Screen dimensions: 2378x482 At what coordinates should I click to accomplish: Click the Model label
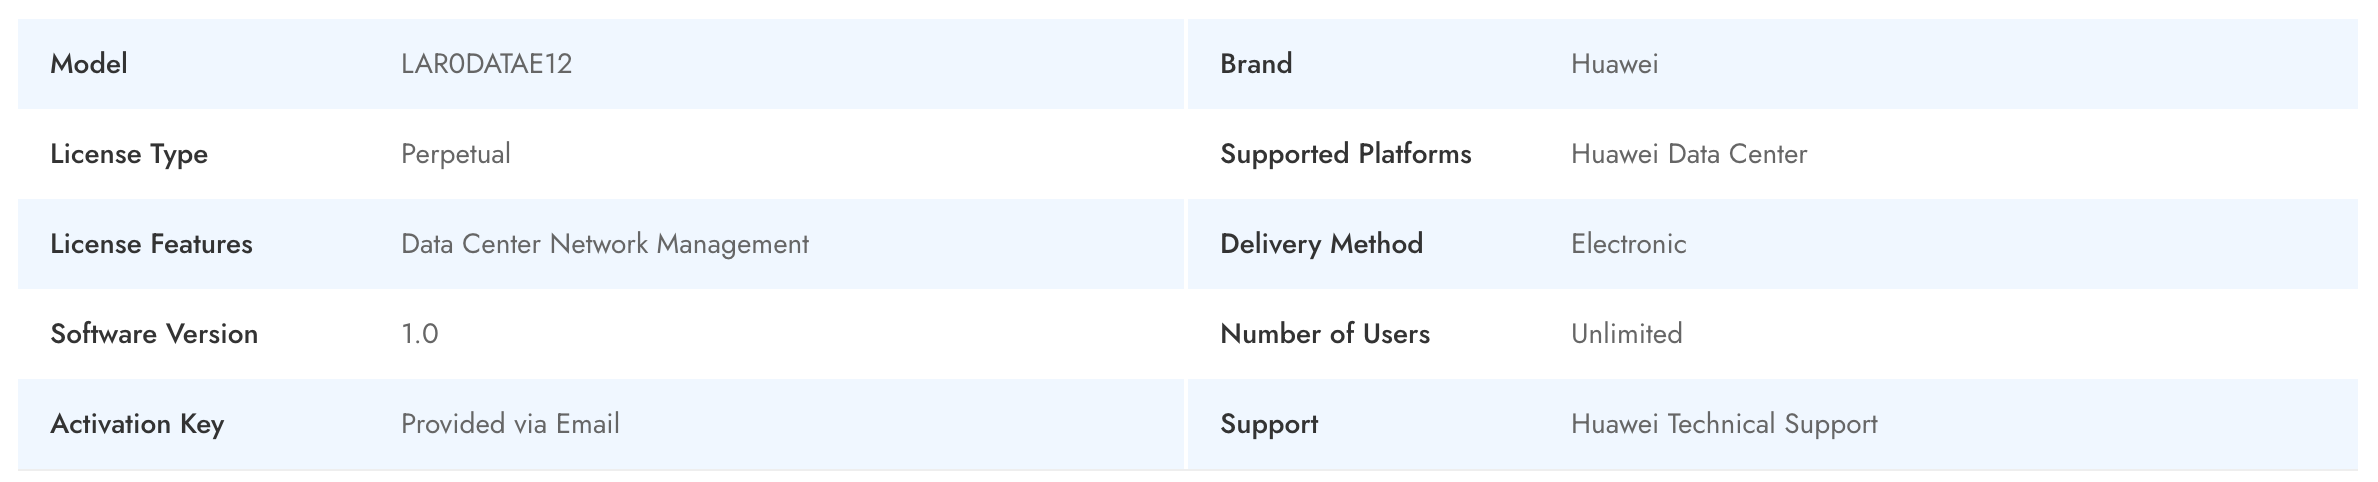coord(89,64)
